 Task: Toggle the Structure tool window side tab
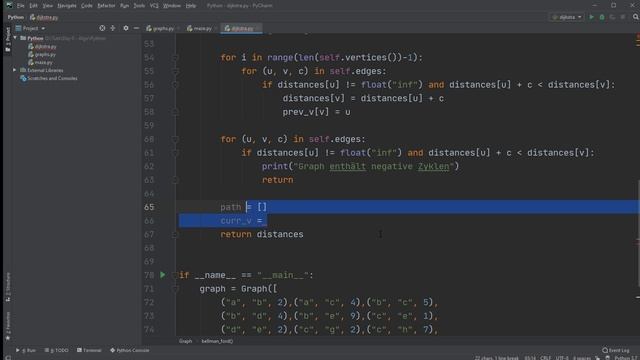click(x=8, y=287)
